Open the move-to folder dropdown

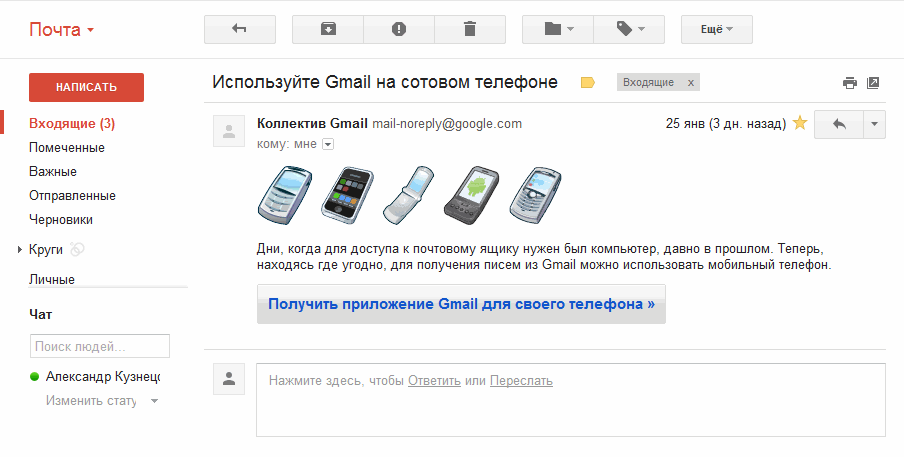pos(558,29)
